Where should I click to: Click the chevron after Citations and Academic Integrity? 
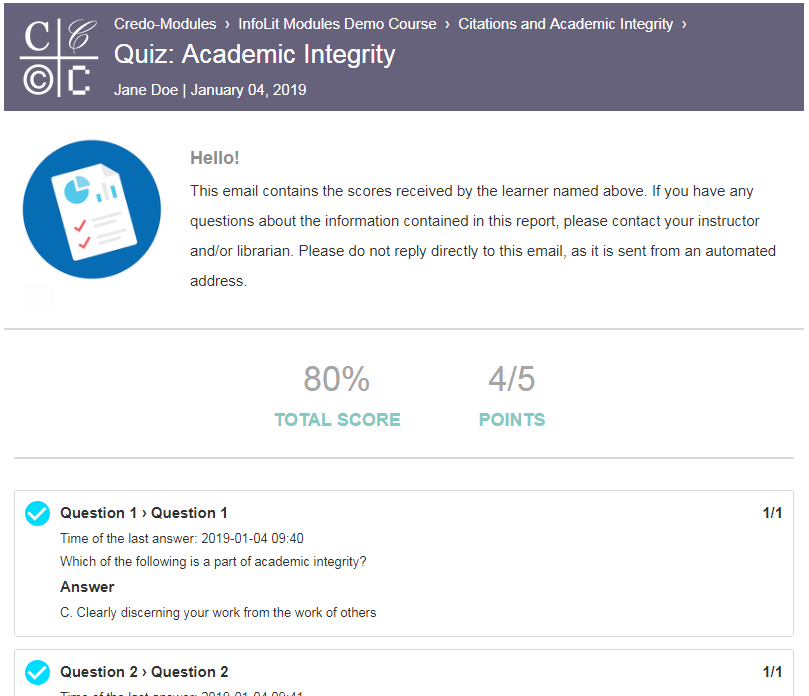pos(684,24)
